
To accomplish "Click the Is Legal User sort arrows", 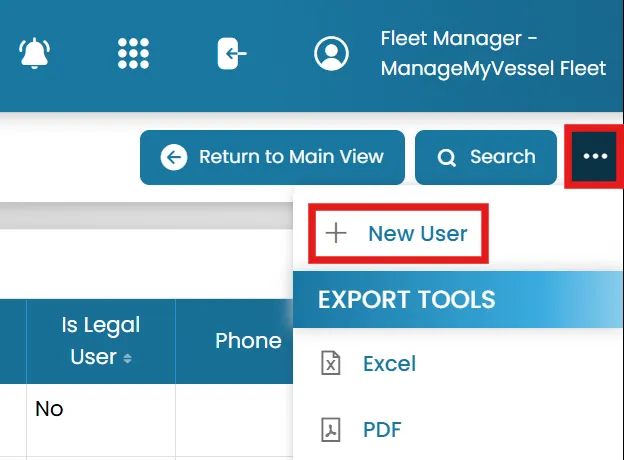I will point(127,359).
